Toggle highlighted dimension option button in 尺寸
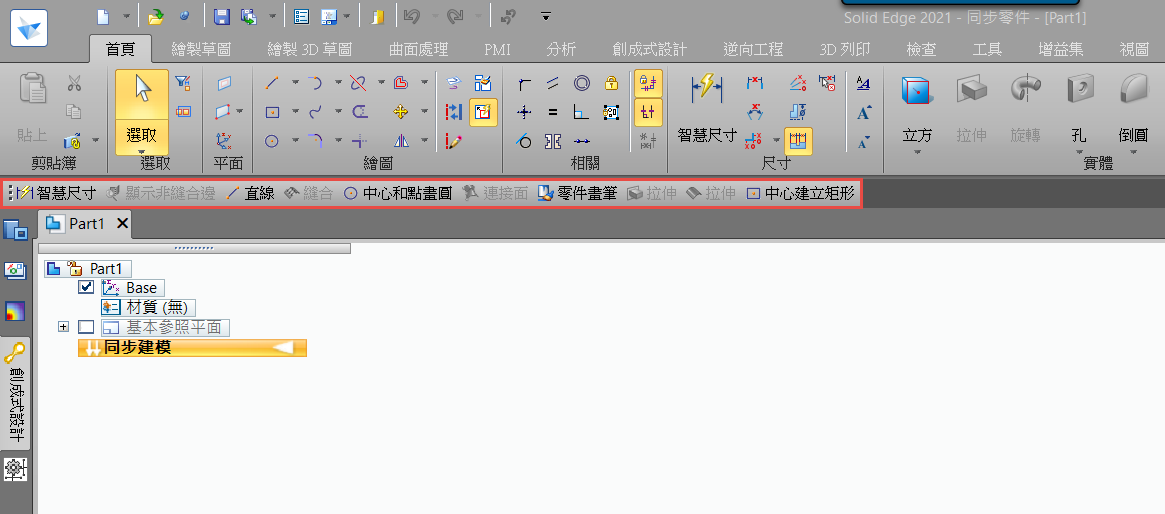Image resolution: width=1165 pixels, height=514 pixels. (799, 140)
